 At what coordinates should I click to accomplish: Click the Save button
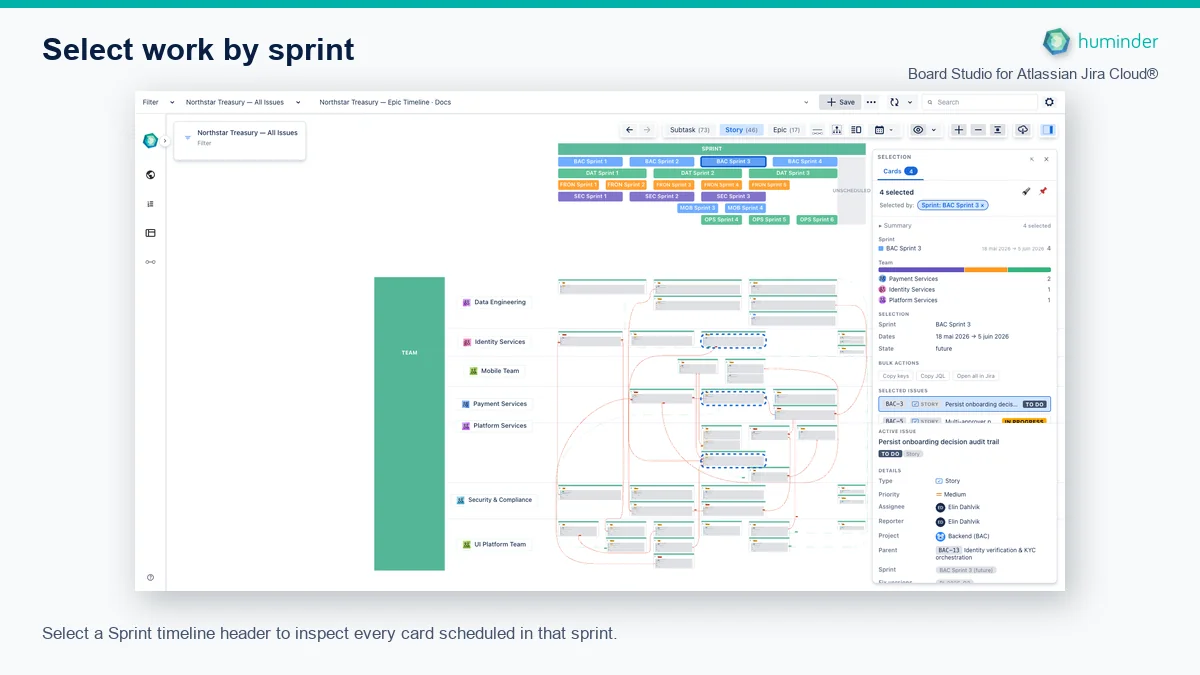coord(840,102)
